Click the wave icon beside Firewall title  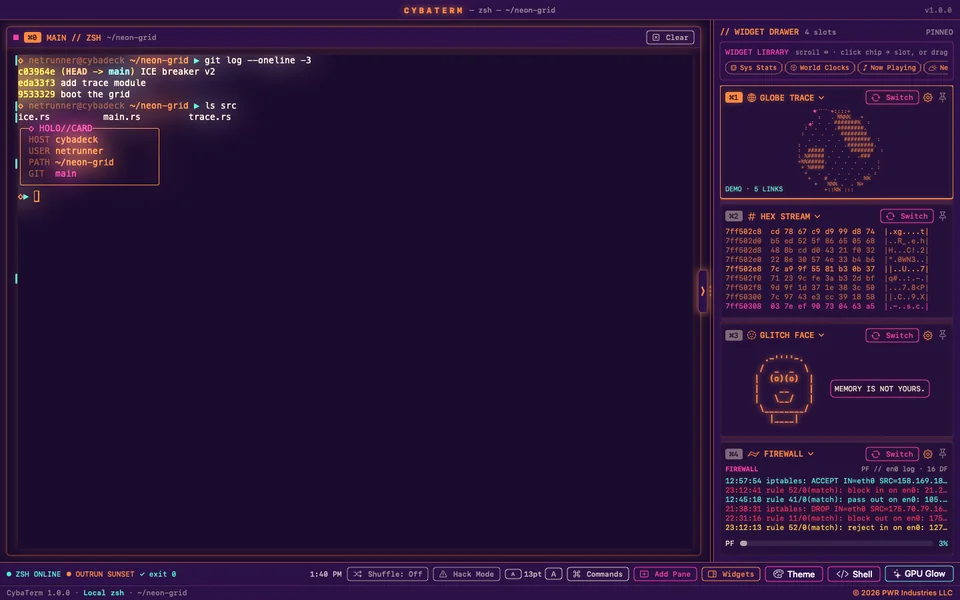pyautogui.click(x=753, y=454)
